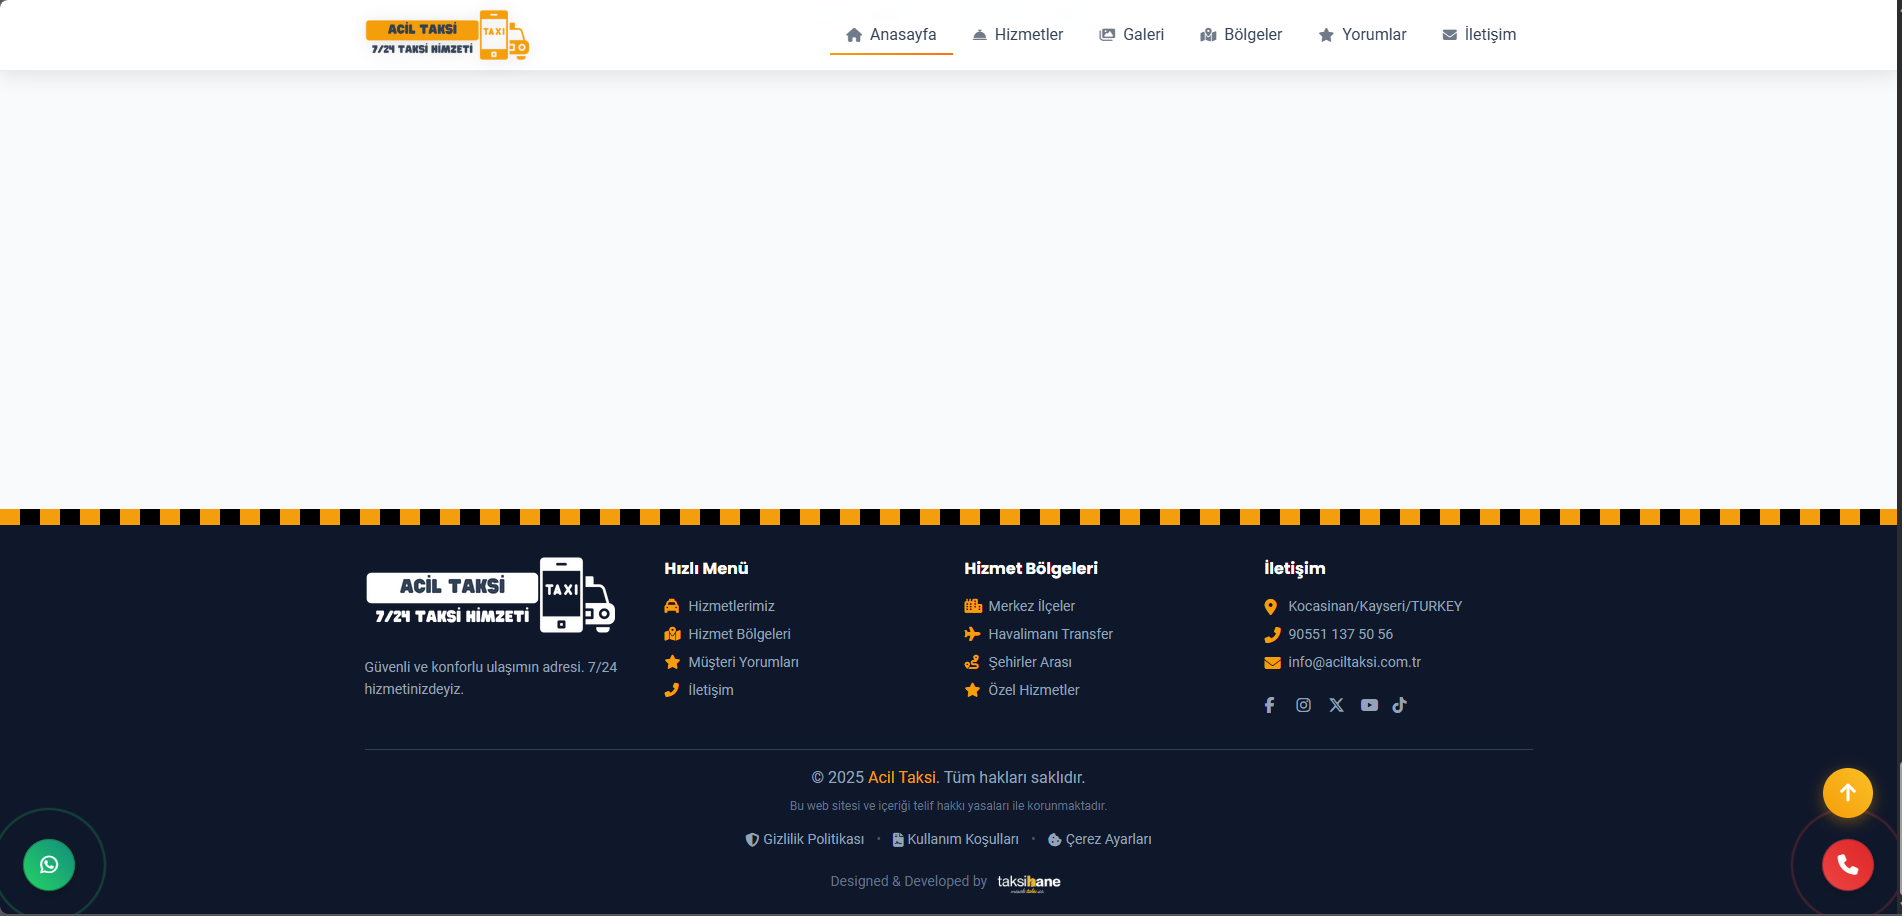
Task: Switch to the Galeri page
Action: (1132, 35)
